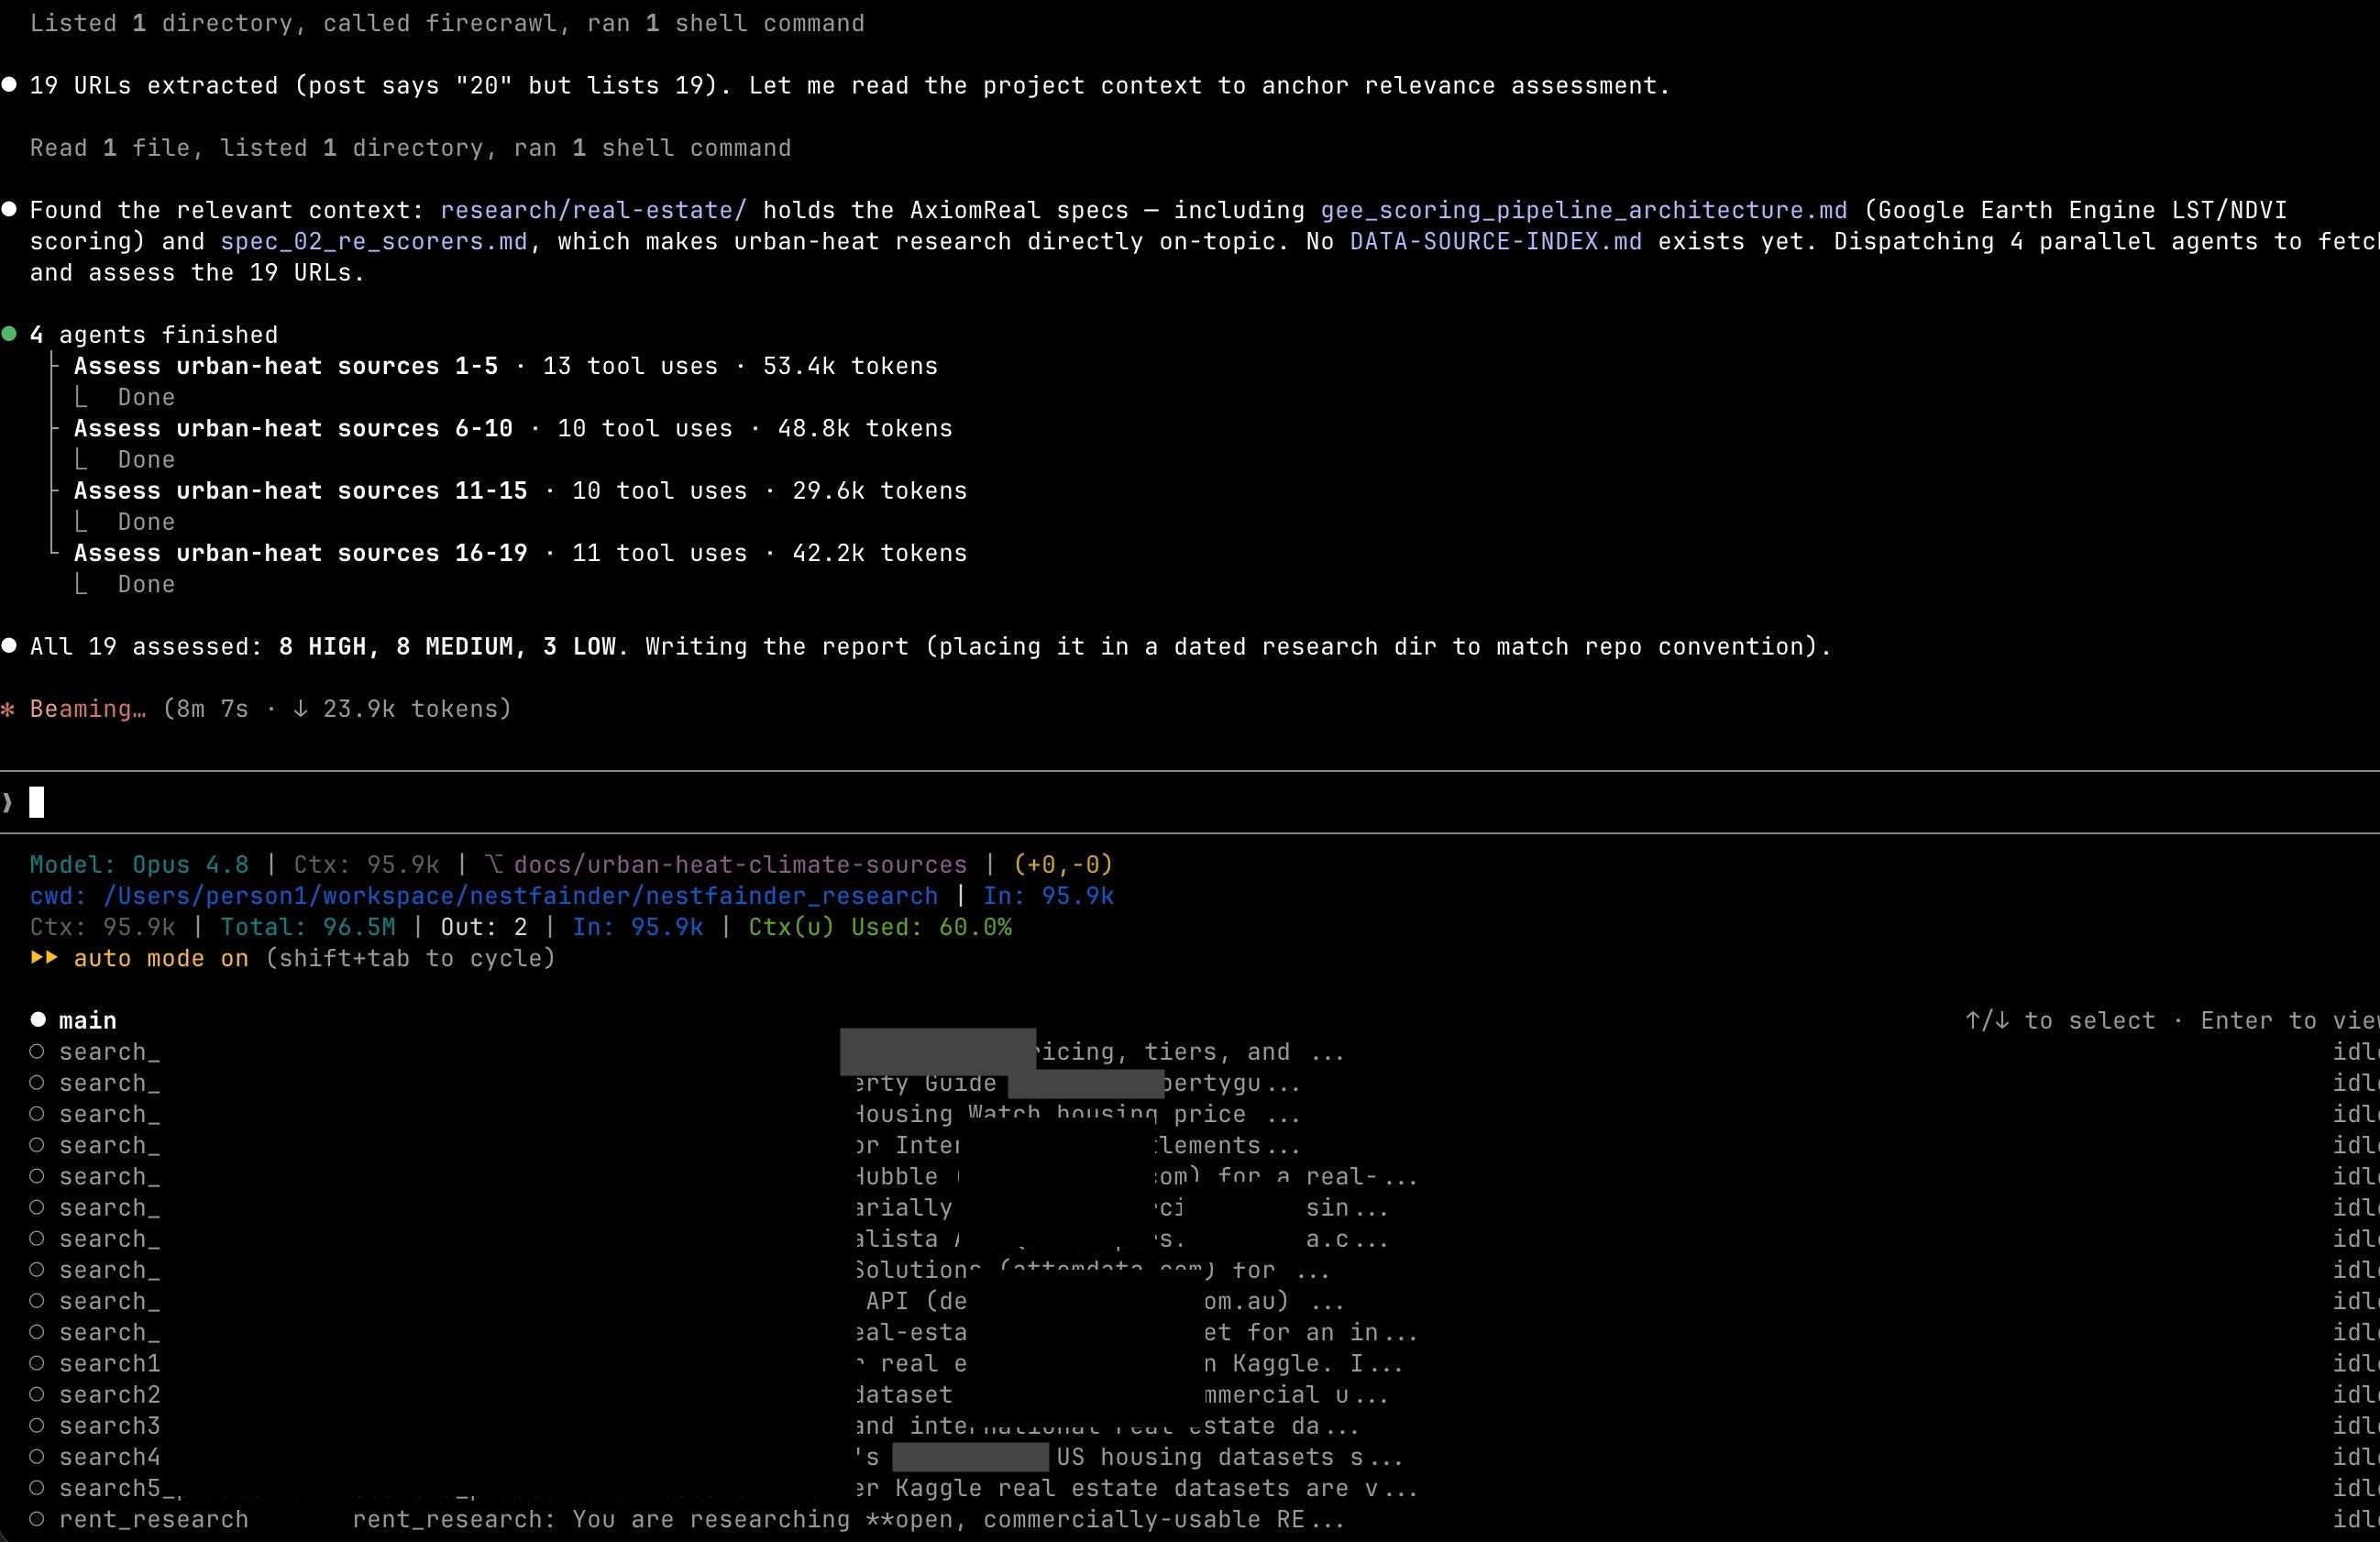Click the cwd nestfainder_research path
The width and height of the screenshot is (2380, 1542).
484,895
